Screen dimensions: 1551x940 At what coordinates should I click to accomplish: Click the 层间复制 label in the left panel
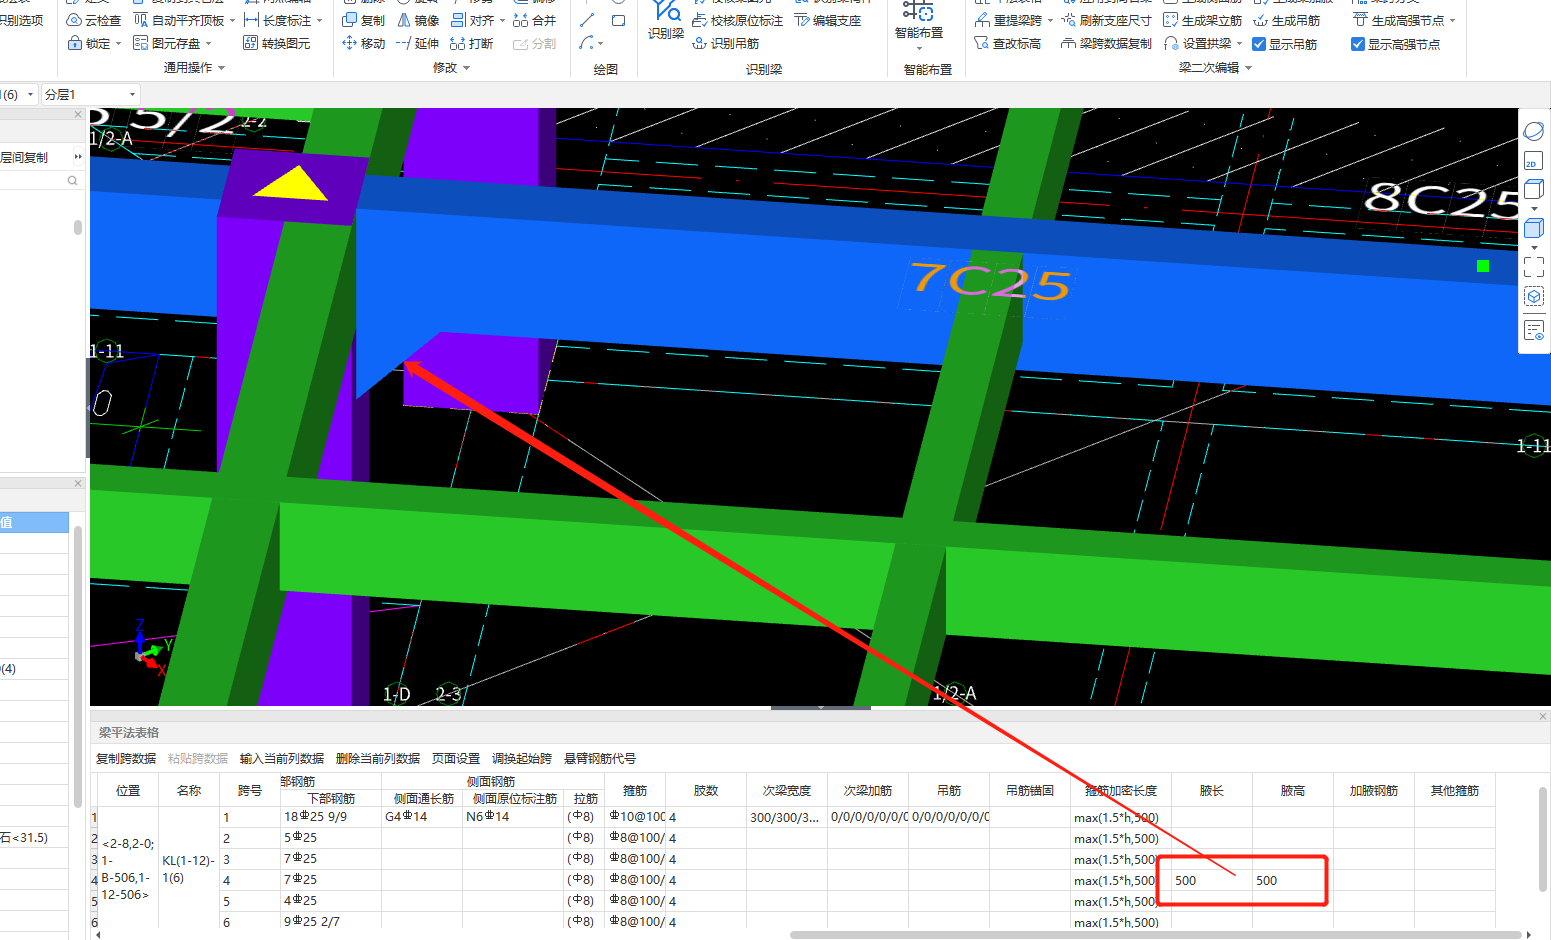[24, 157]
